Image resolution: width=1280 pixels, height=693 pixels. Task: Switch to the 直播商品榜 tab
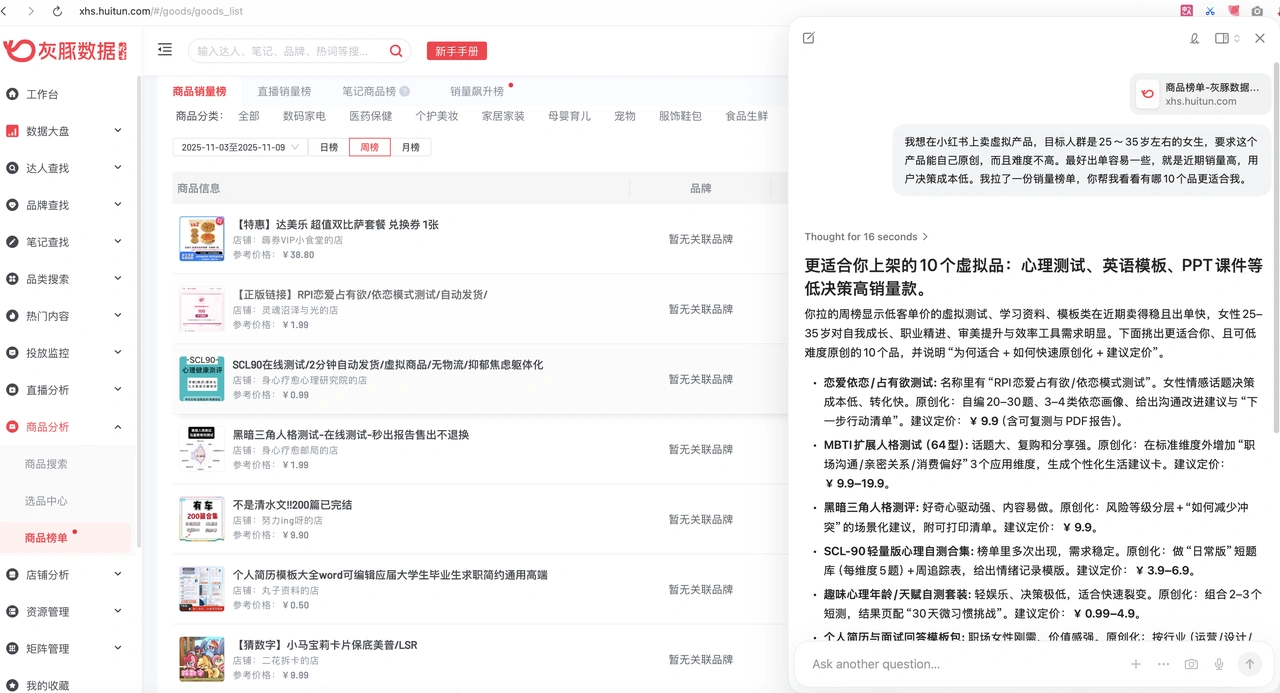click(x=284, y=89)
